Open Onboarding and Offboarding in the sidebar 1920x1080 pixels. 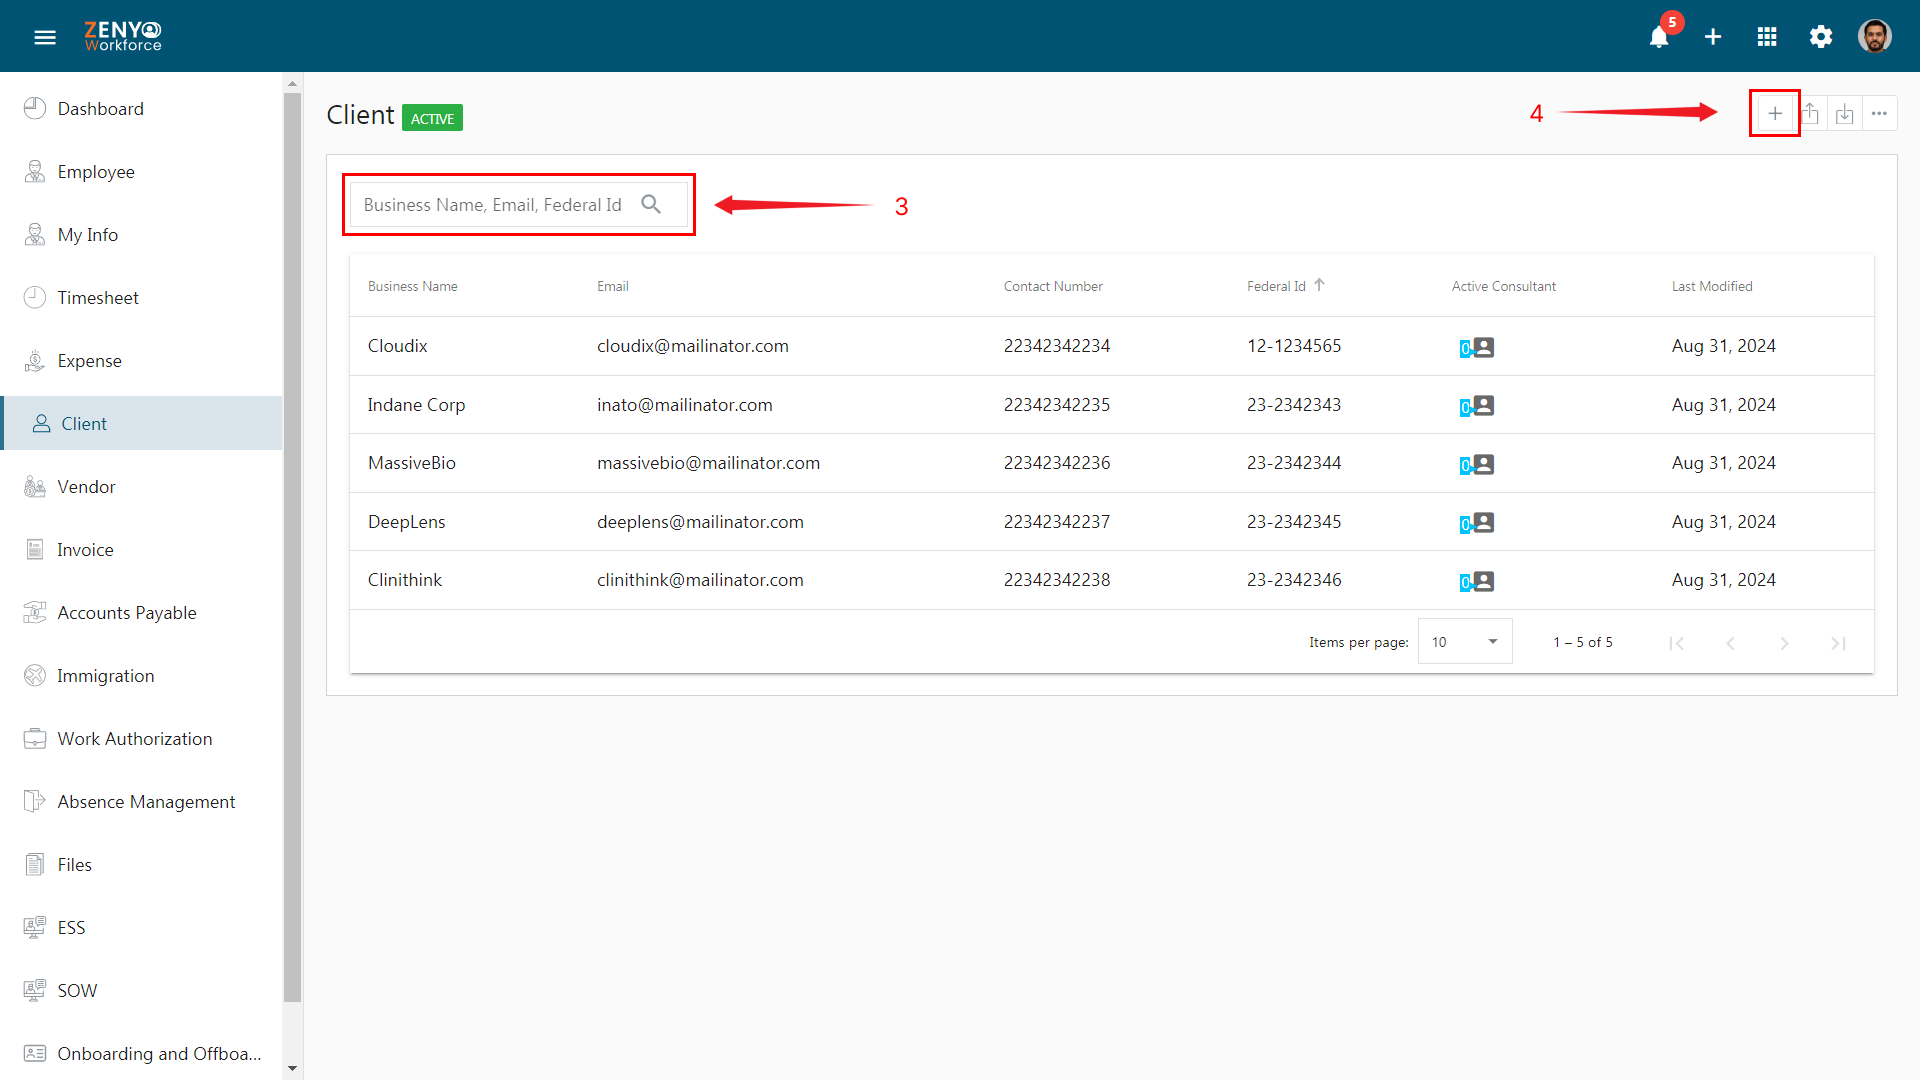142,1054
